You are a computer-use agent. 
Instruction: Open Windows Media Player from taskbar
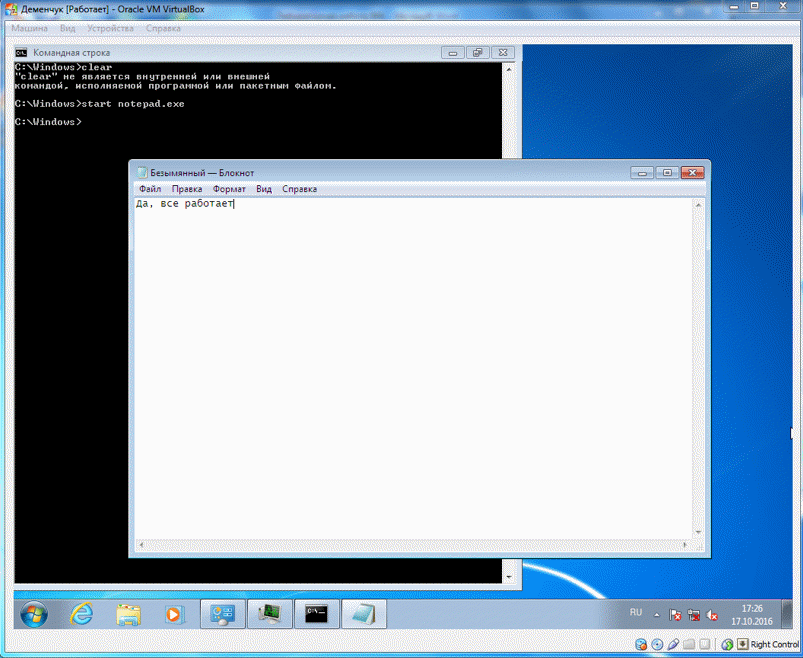click(x=174, y=613)
